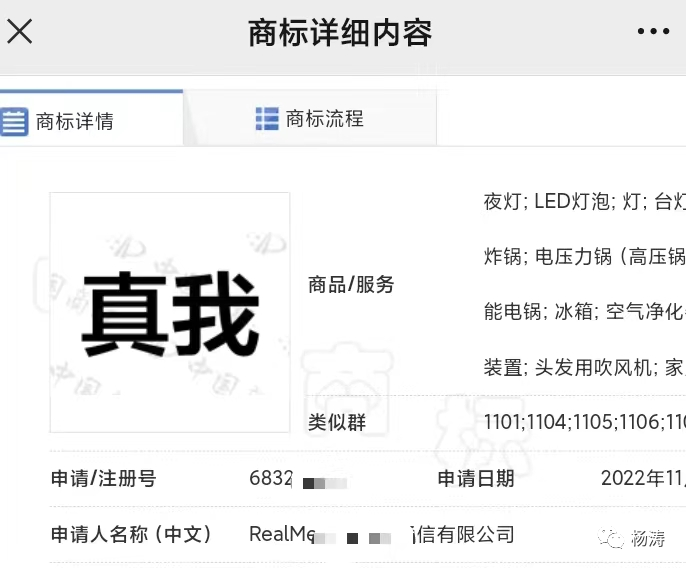This screenshot has height=568, width=686.
Task: Click the 商标流程 grid icon
Action: (267, 119)
